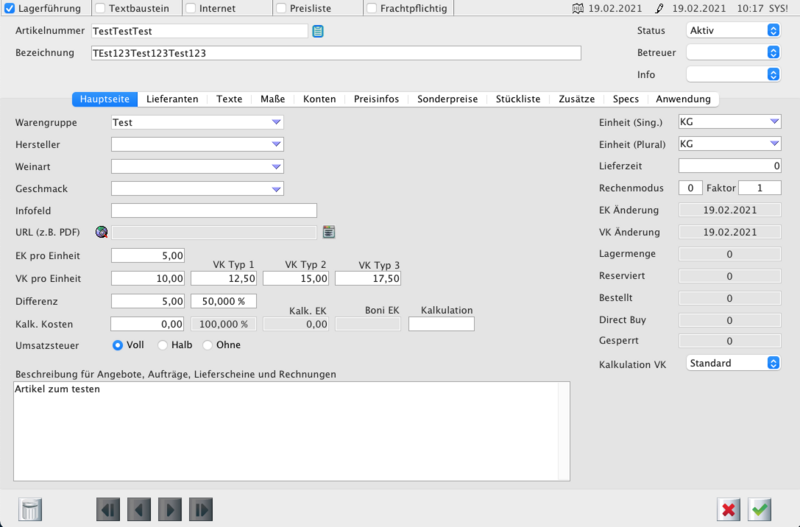Image resolution: width=800 pixels, height=527 pixels.
Task: Open the Sonderpreise tab
Action: click(449, 99)
